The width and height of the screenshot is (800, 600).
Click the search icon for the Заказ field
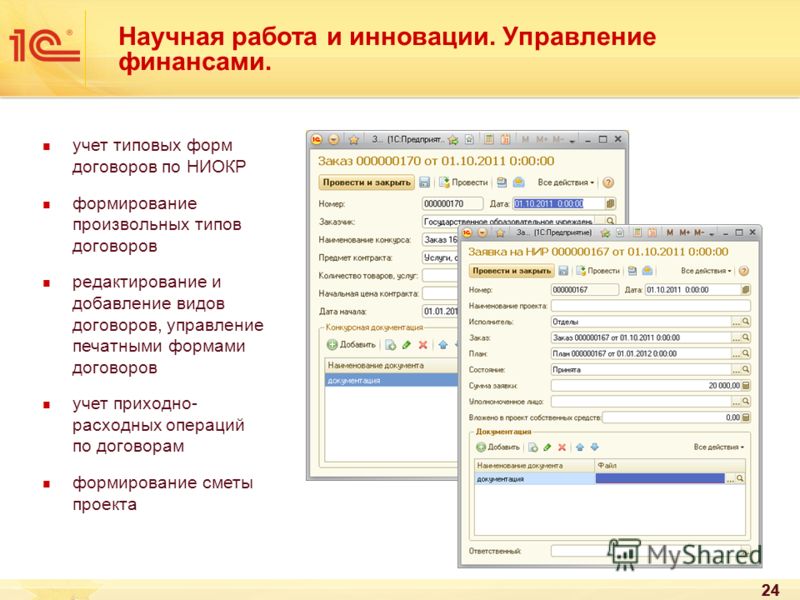coord(745,338)
